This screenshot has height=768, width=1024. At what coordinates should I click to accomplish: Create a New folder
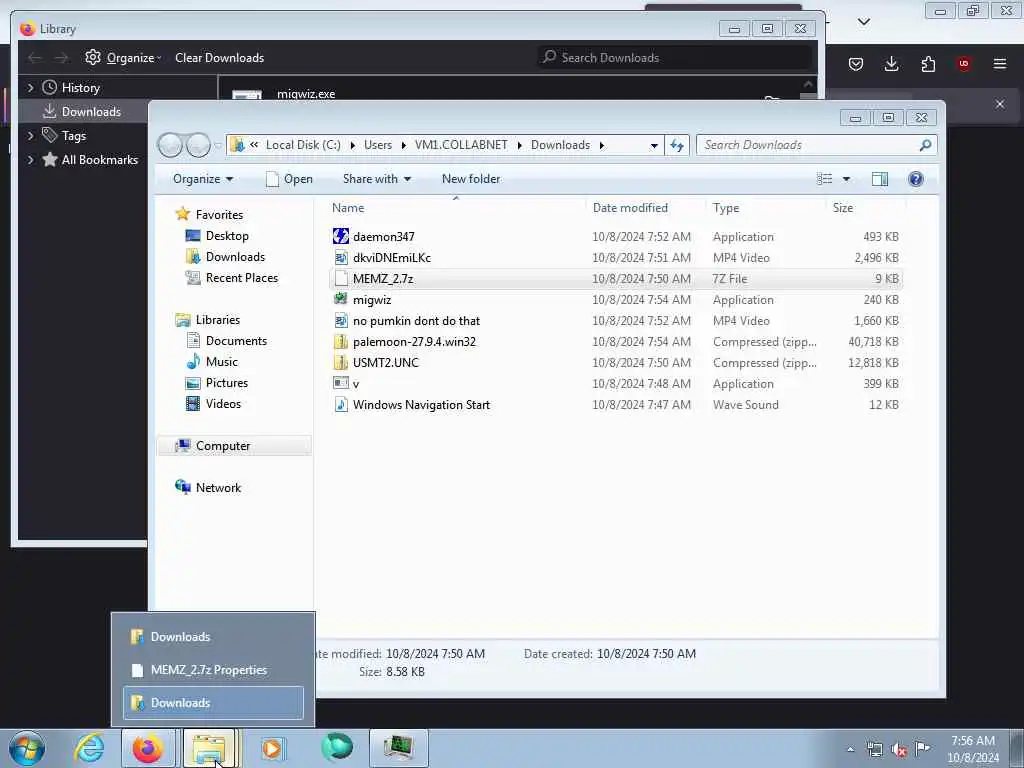471,179
